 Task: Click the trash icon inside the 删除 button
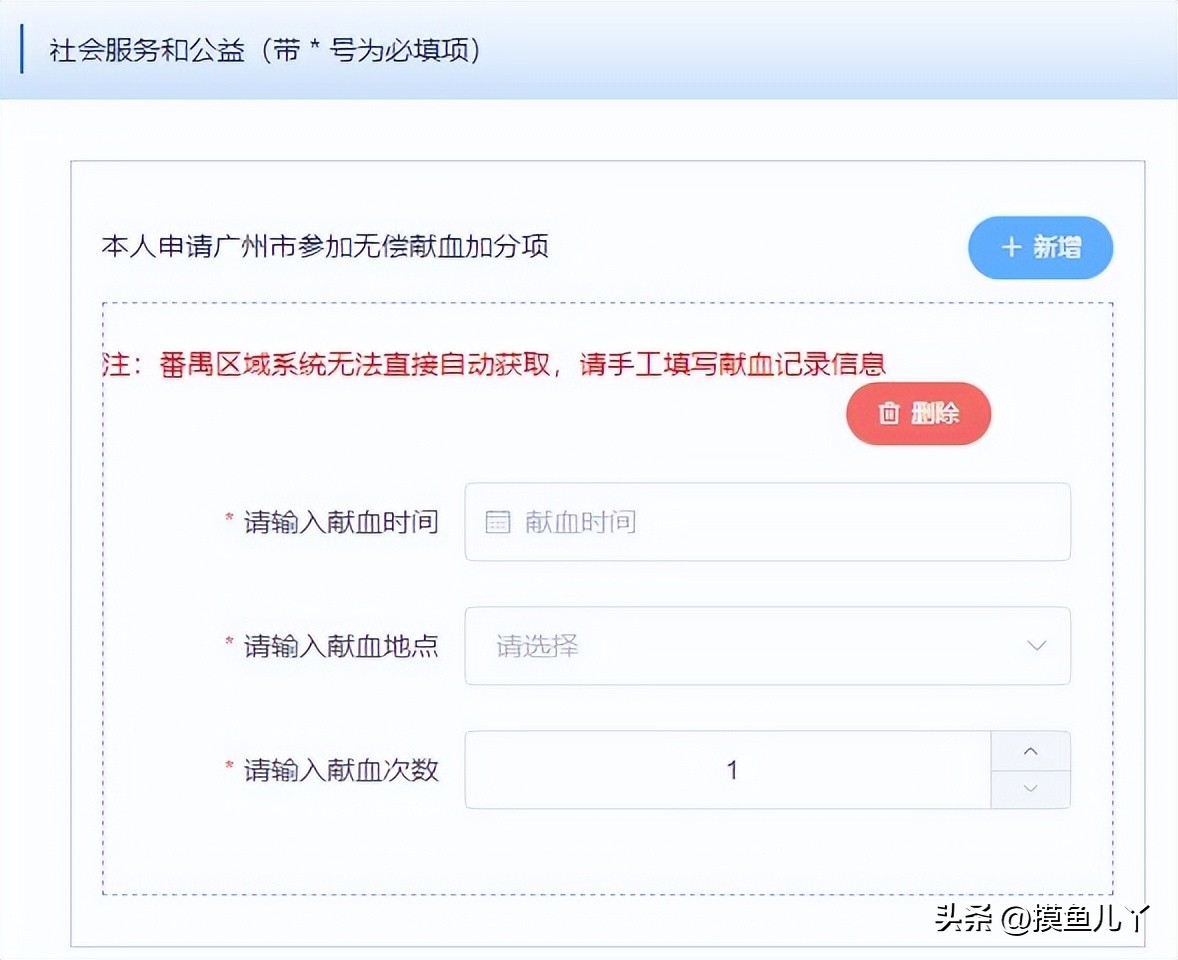[889, 413]
